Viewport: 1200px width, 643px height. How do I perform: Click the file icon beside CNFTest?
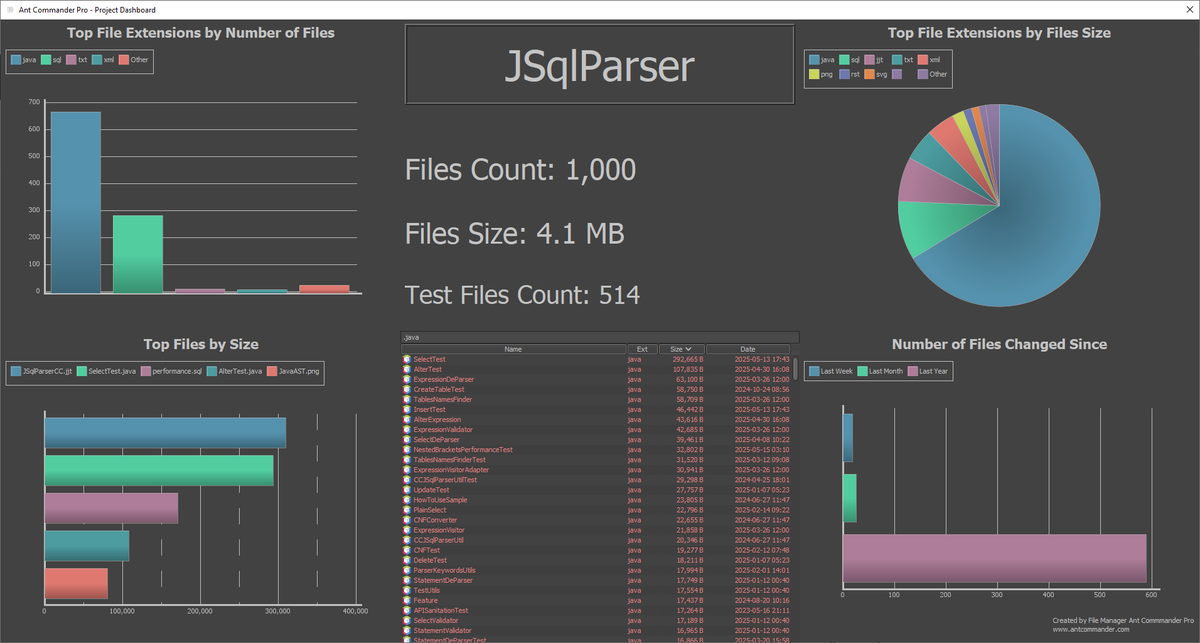pos(407,550)
